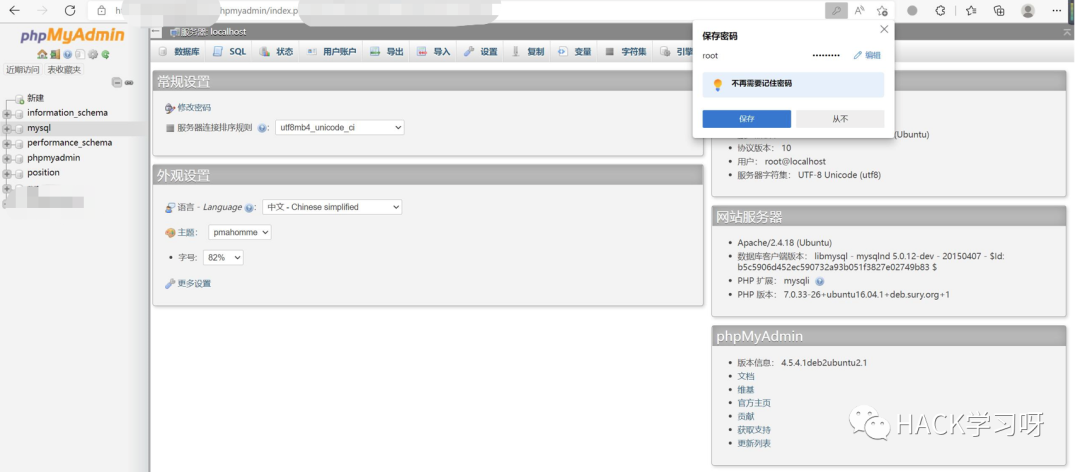Viewport: 1080px width, 472px height.
Task: Switch to the 导出 (Export) tab
Action: [x=386, y=52]
